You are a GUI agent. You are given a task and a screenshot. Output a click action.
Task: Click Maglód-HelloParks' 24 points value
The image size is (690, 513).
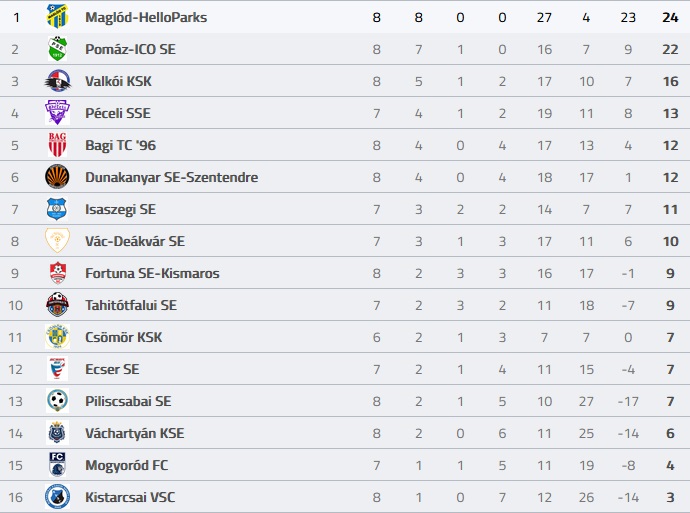670,17
